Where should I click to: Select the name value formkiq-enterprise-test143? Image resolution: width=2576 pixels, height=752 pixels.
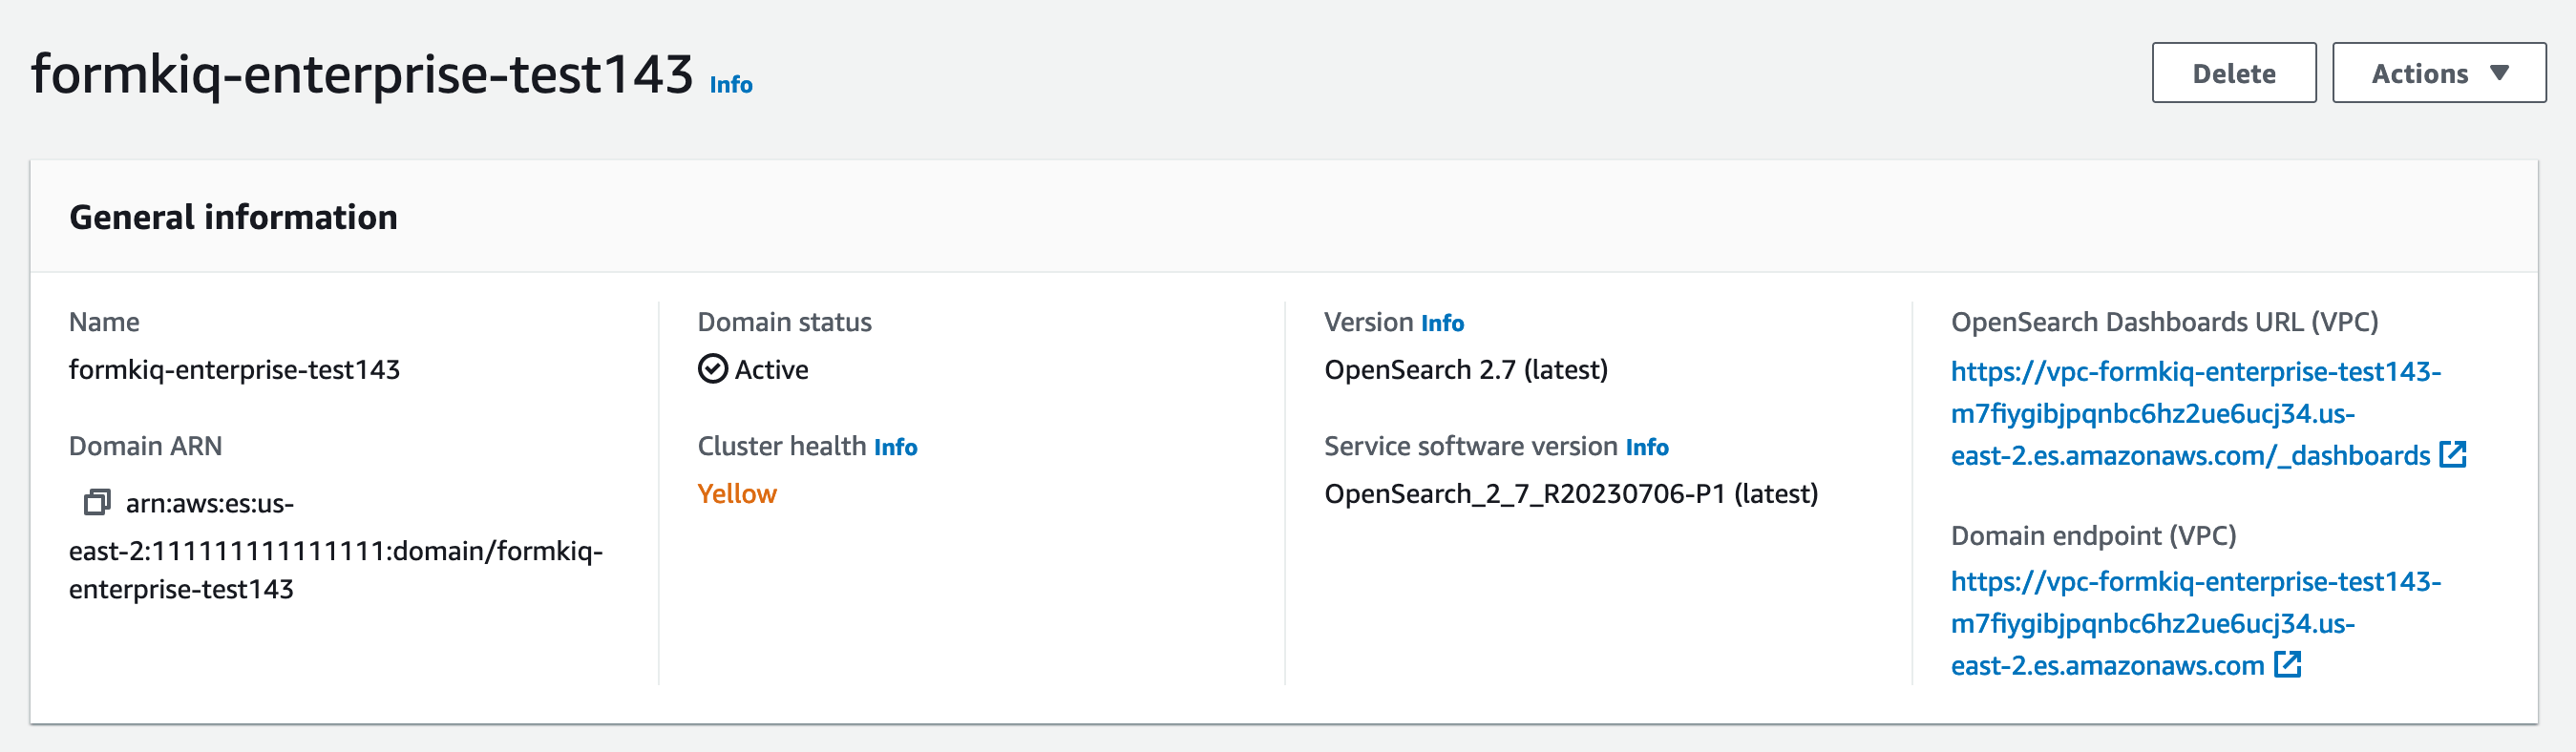coord(234,370)
